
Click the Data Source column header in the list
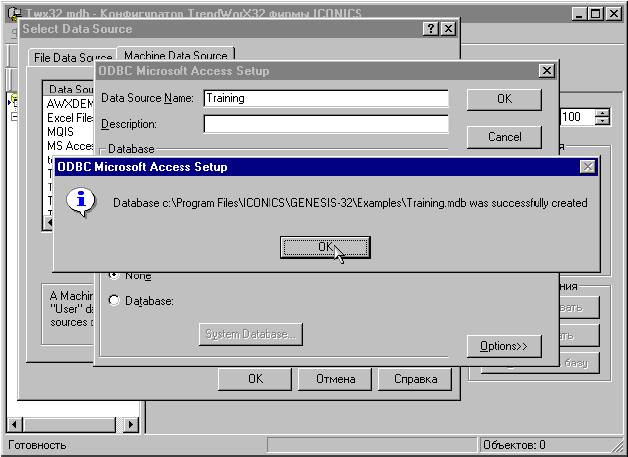tap(70, 89)
